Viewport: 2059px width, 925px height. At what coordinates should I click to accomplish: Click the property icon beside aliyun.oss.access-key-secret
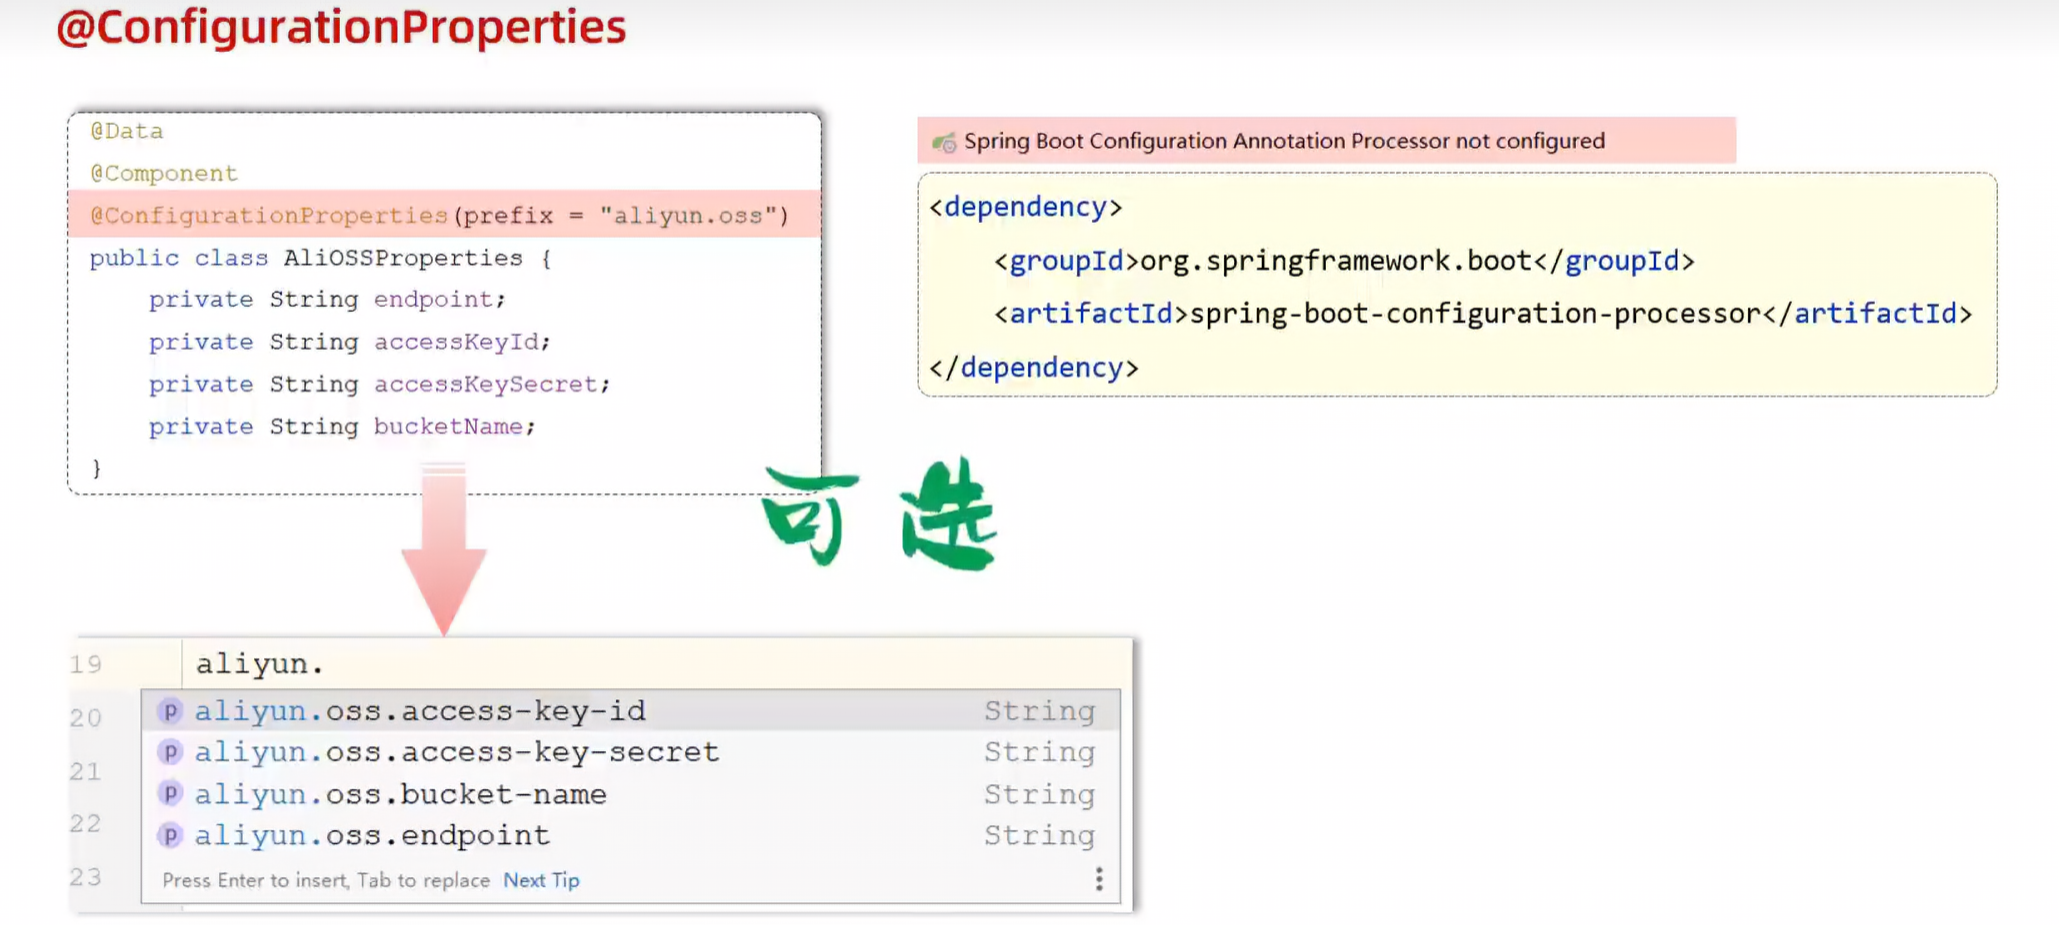pyautogui.click(x=170, y=752)
